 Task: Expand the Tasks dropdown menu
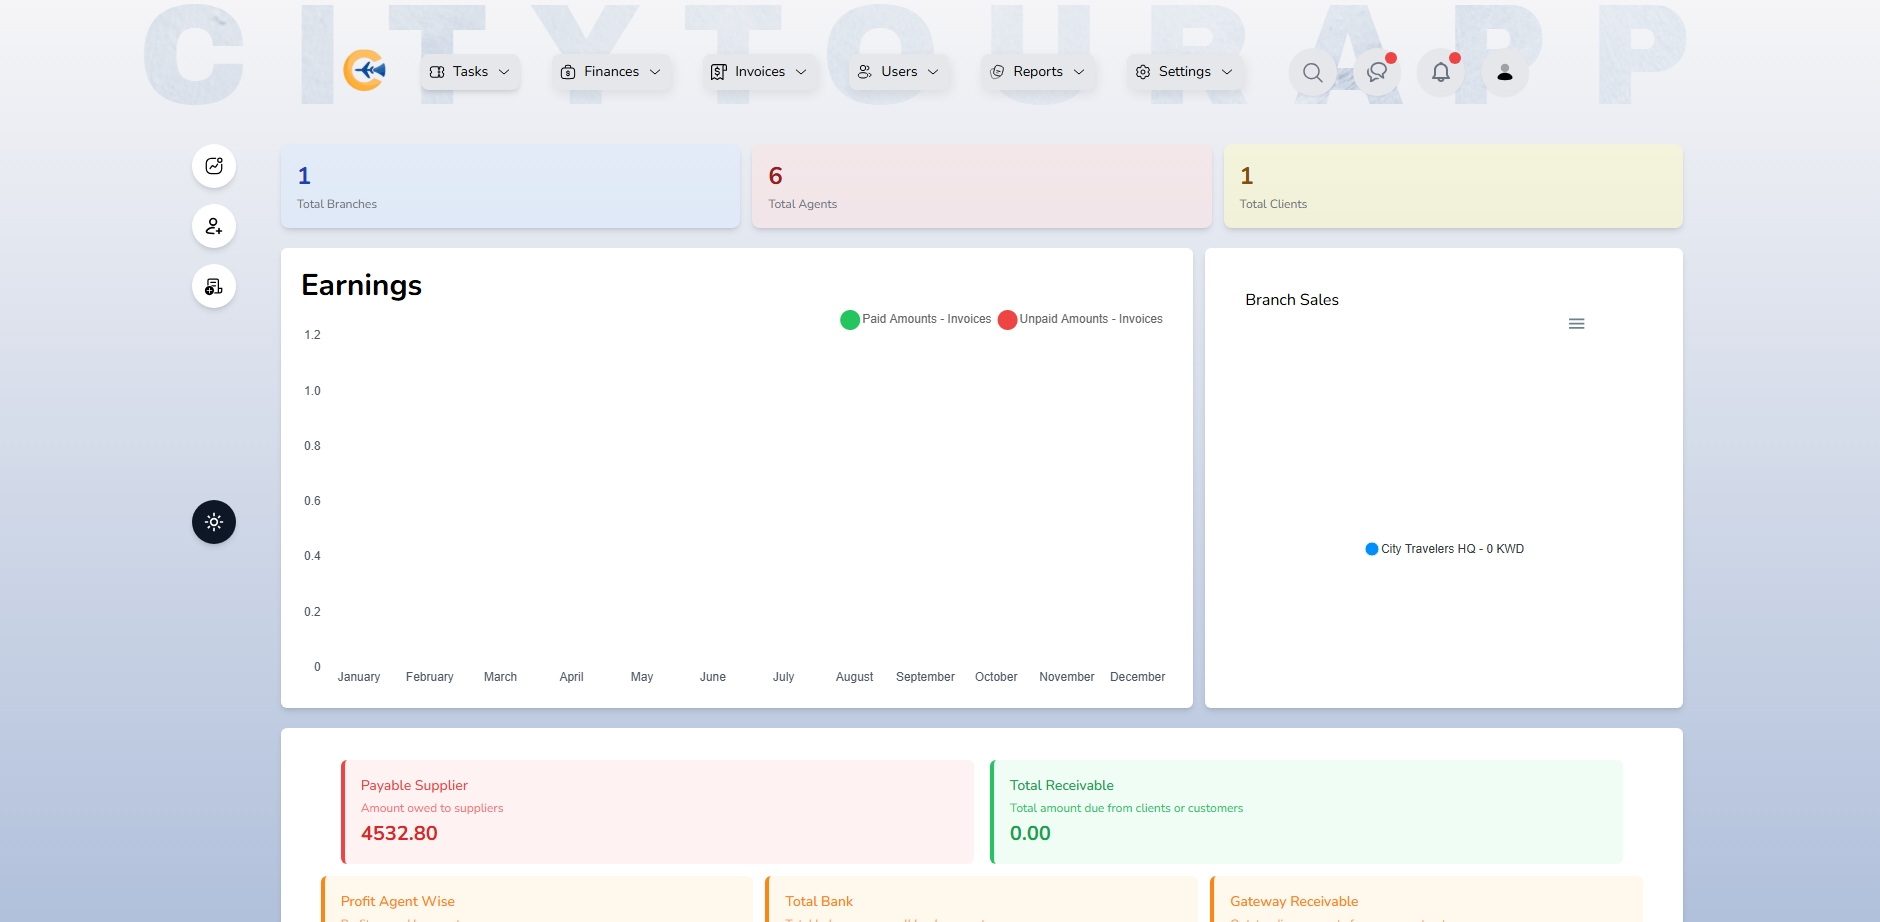coord(470,72)
